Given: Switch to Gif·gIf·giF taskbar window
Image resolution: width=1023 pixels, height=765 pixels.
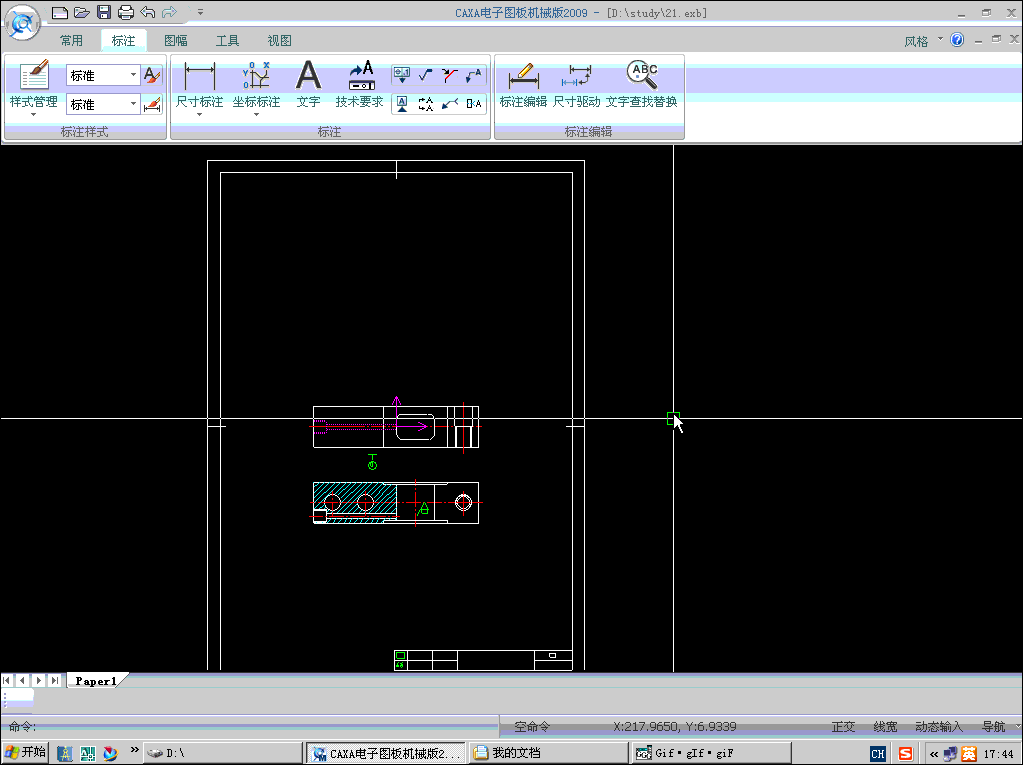Looking at the screenshot, I should [x=711, y=753].
